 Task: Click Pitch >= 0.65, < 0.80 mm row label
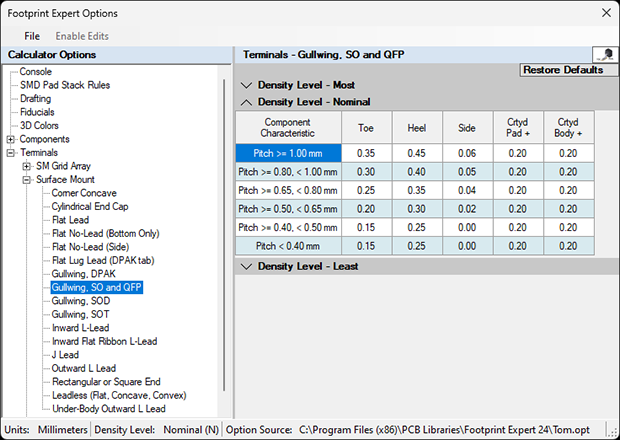tap(288, 191)
